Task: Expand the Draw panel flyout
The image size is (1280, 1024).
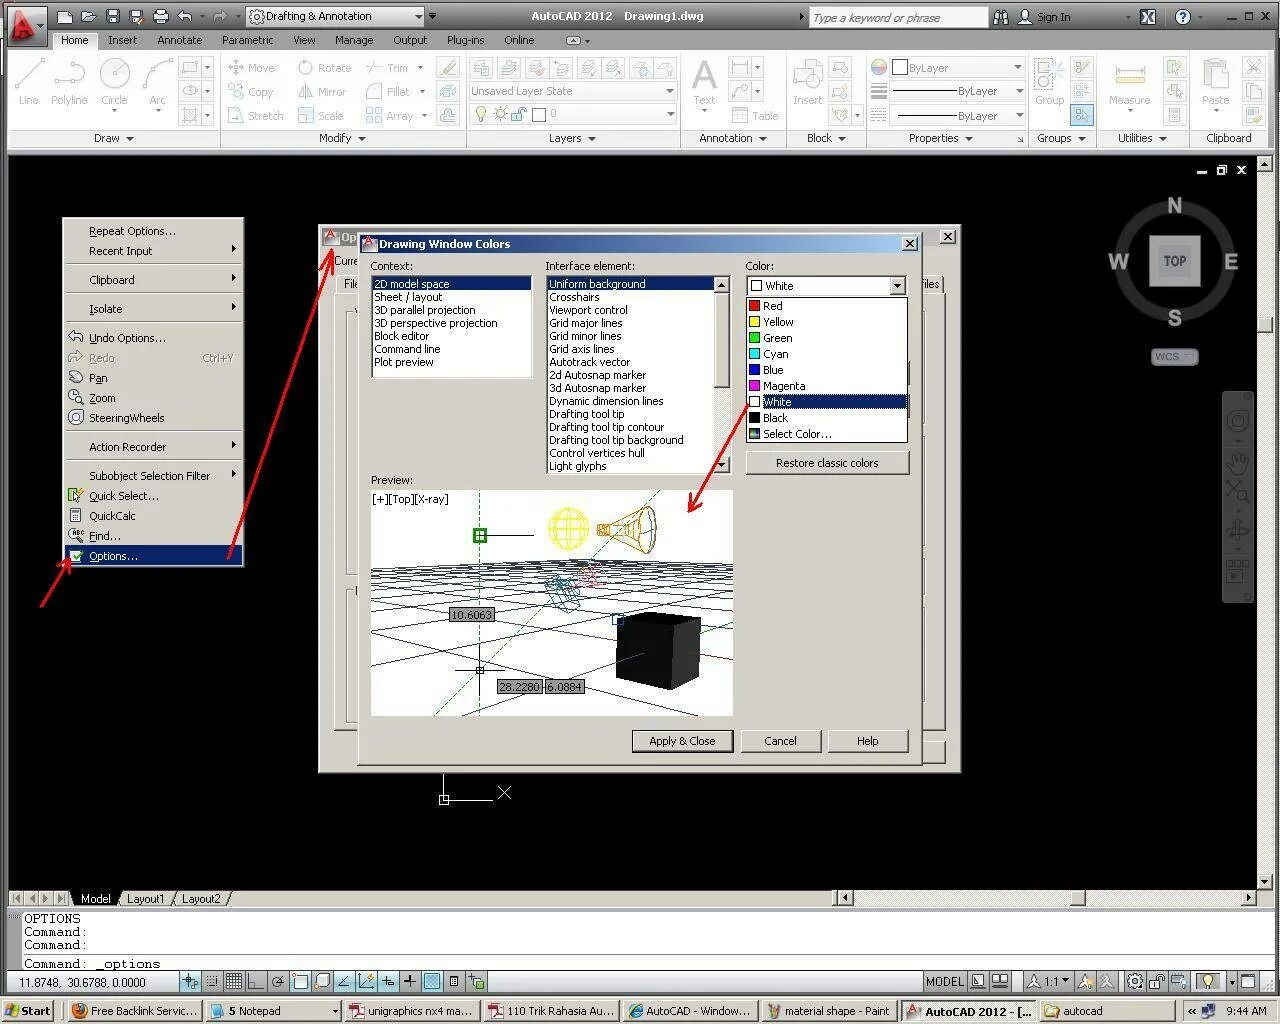Action: pos(113,138)
